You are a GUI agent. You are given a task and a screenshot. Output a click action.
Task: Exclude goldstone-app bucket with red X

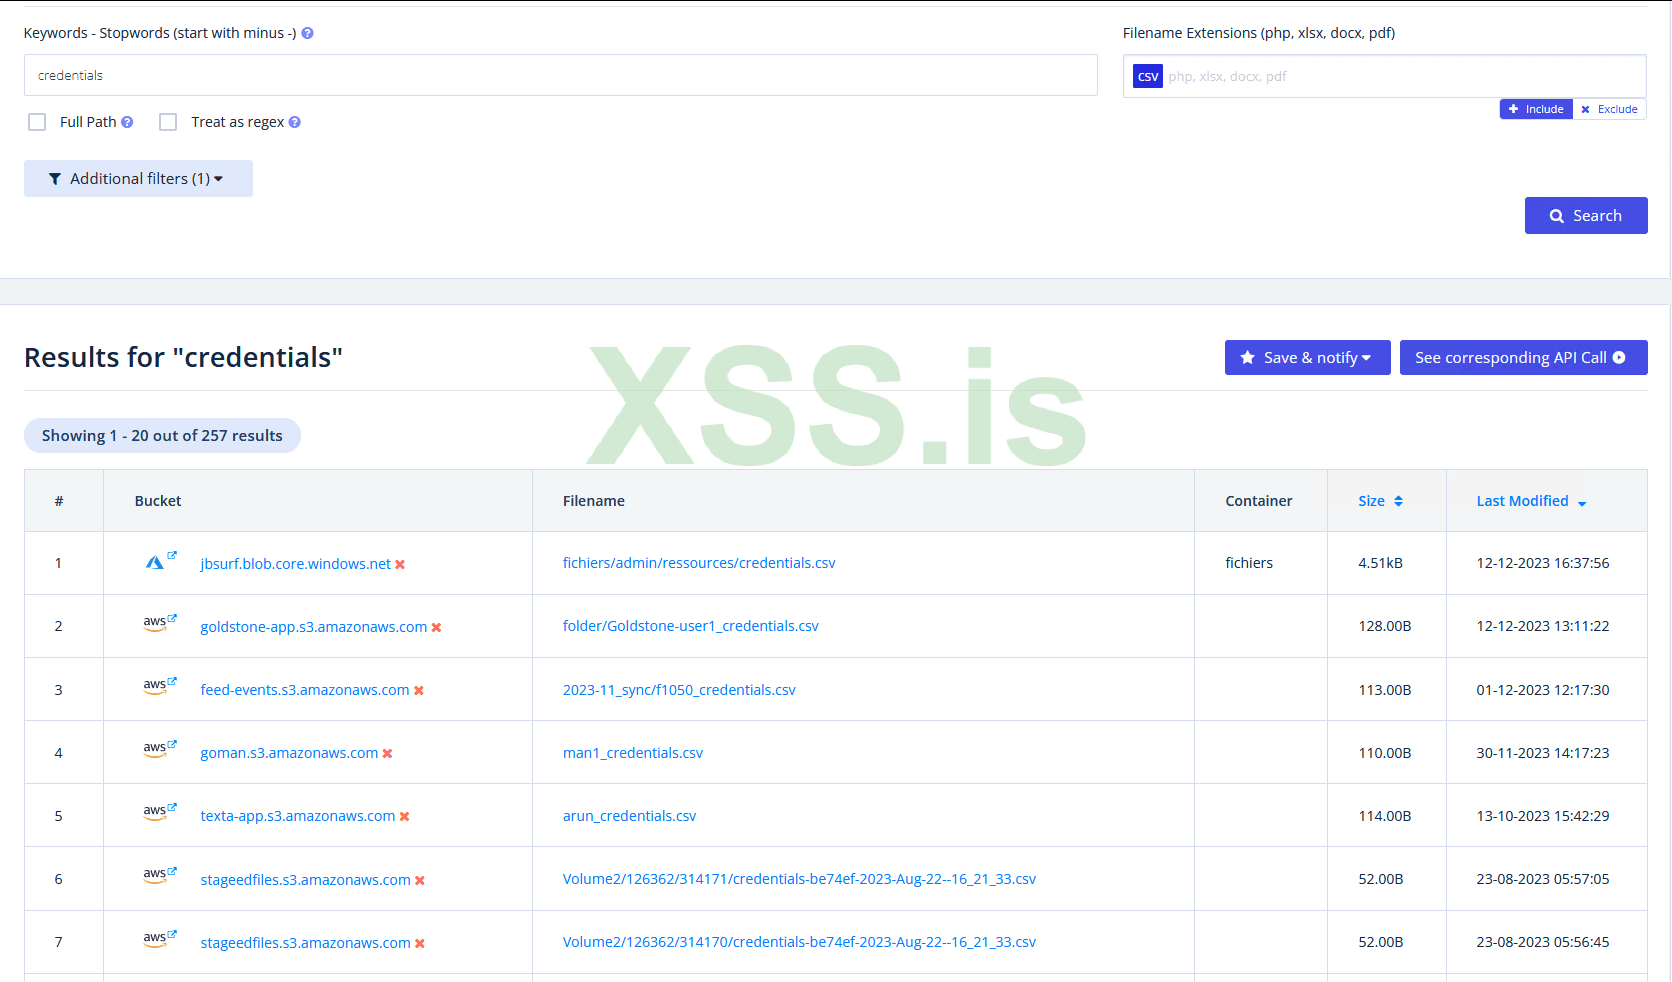click(436, 628)
